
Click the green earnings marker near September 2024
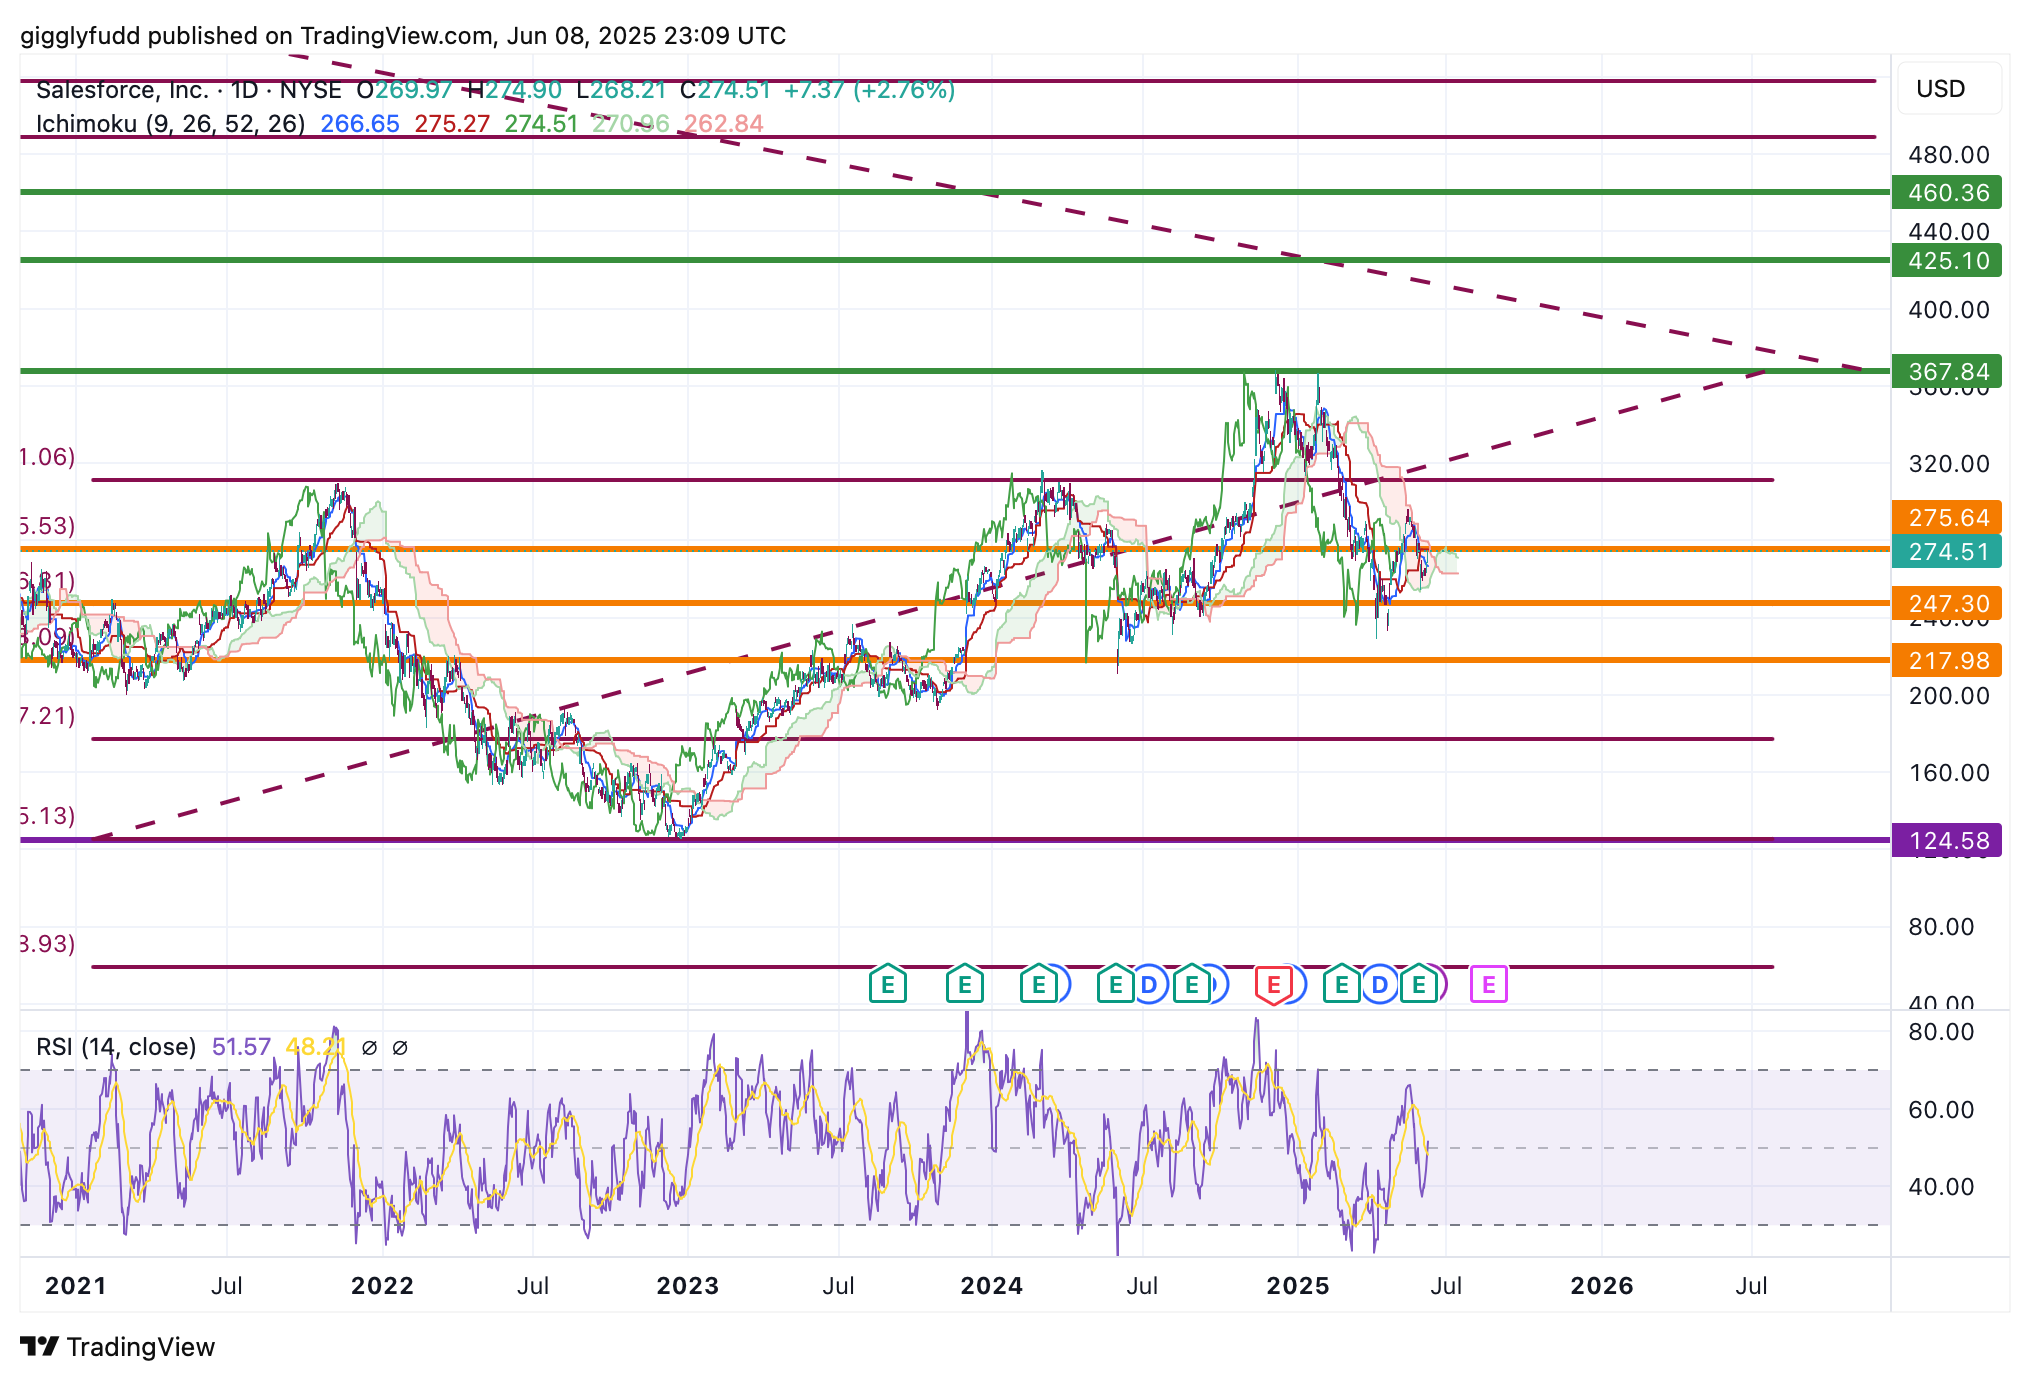(x=1191, y=985)
